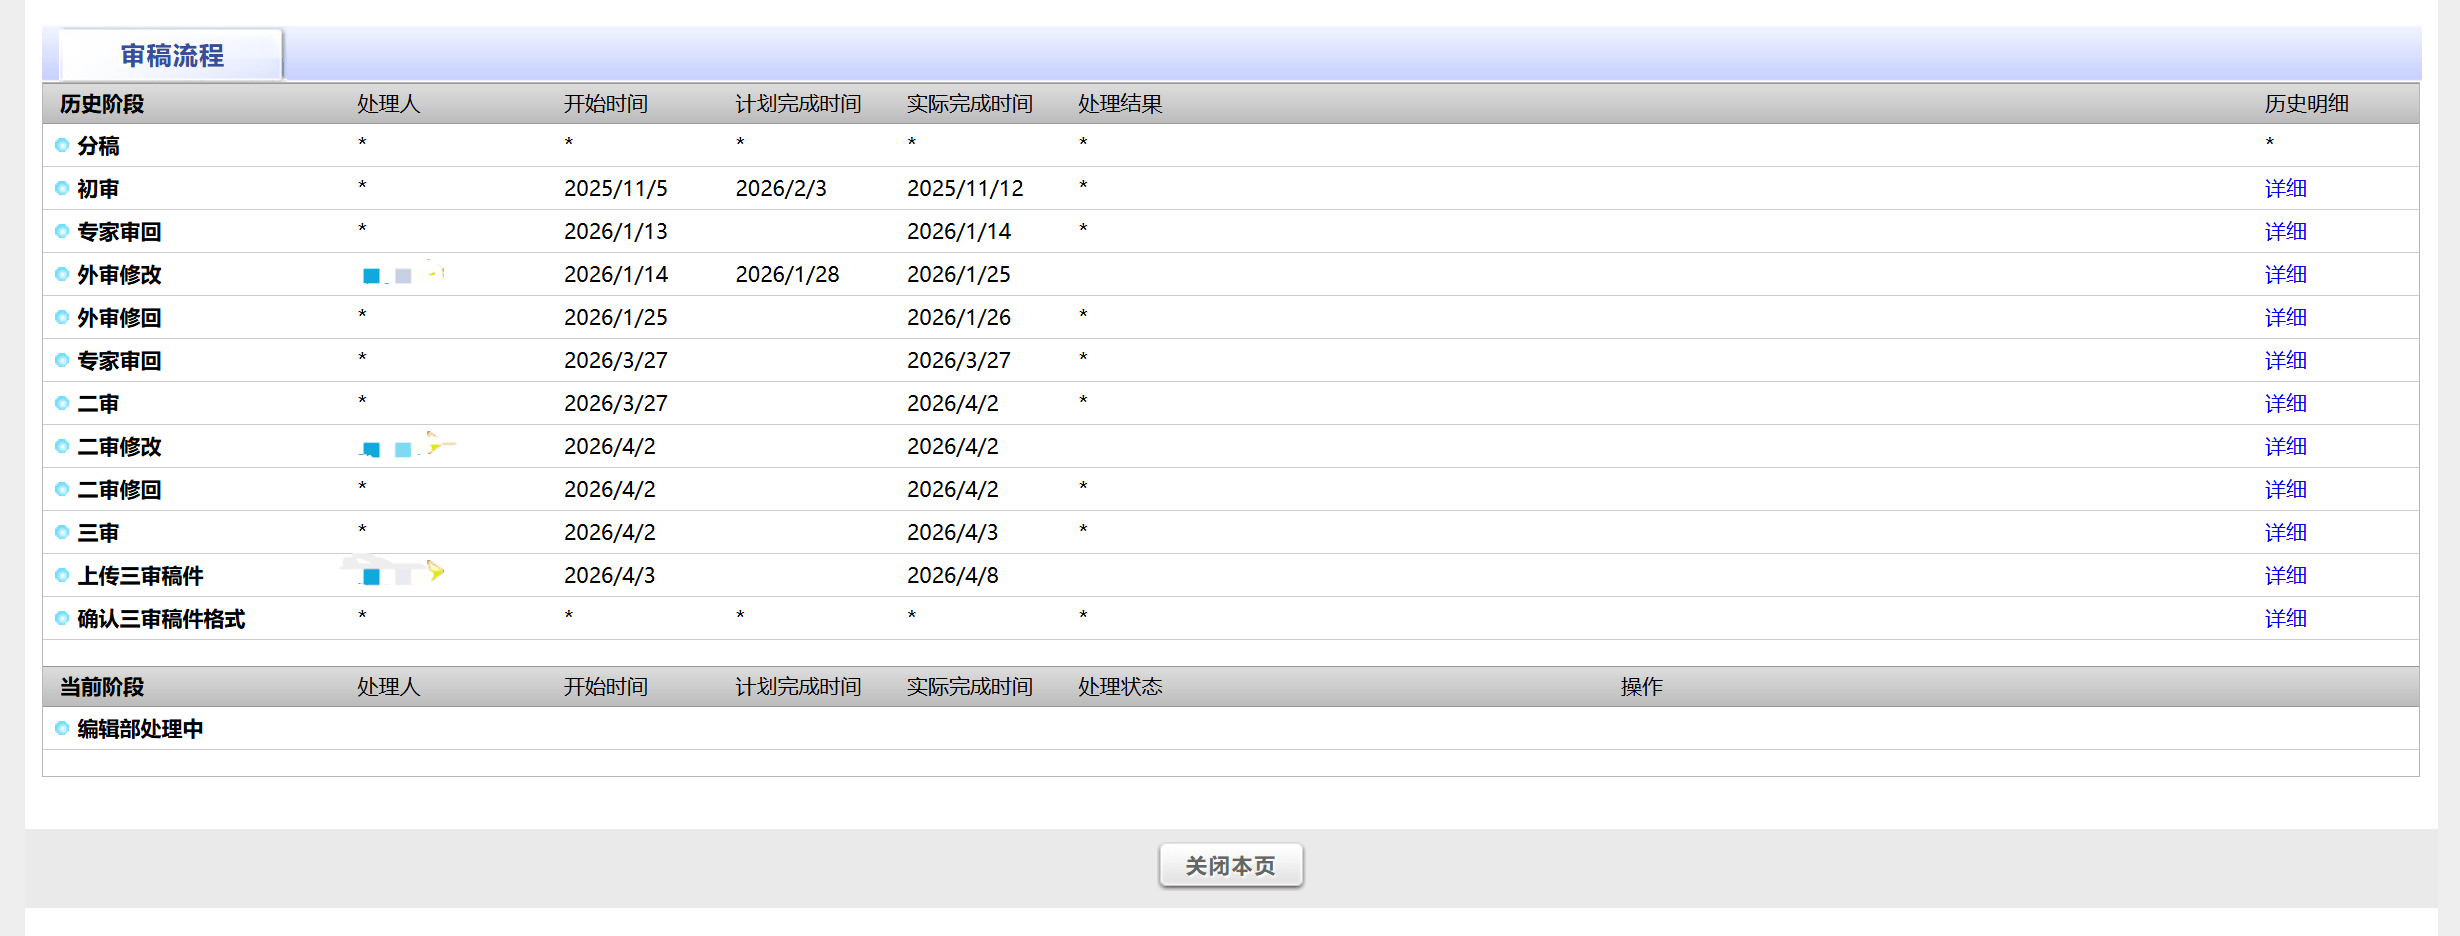
Task: Open 详细 link for 二审修改
Action: point(2285,446)
